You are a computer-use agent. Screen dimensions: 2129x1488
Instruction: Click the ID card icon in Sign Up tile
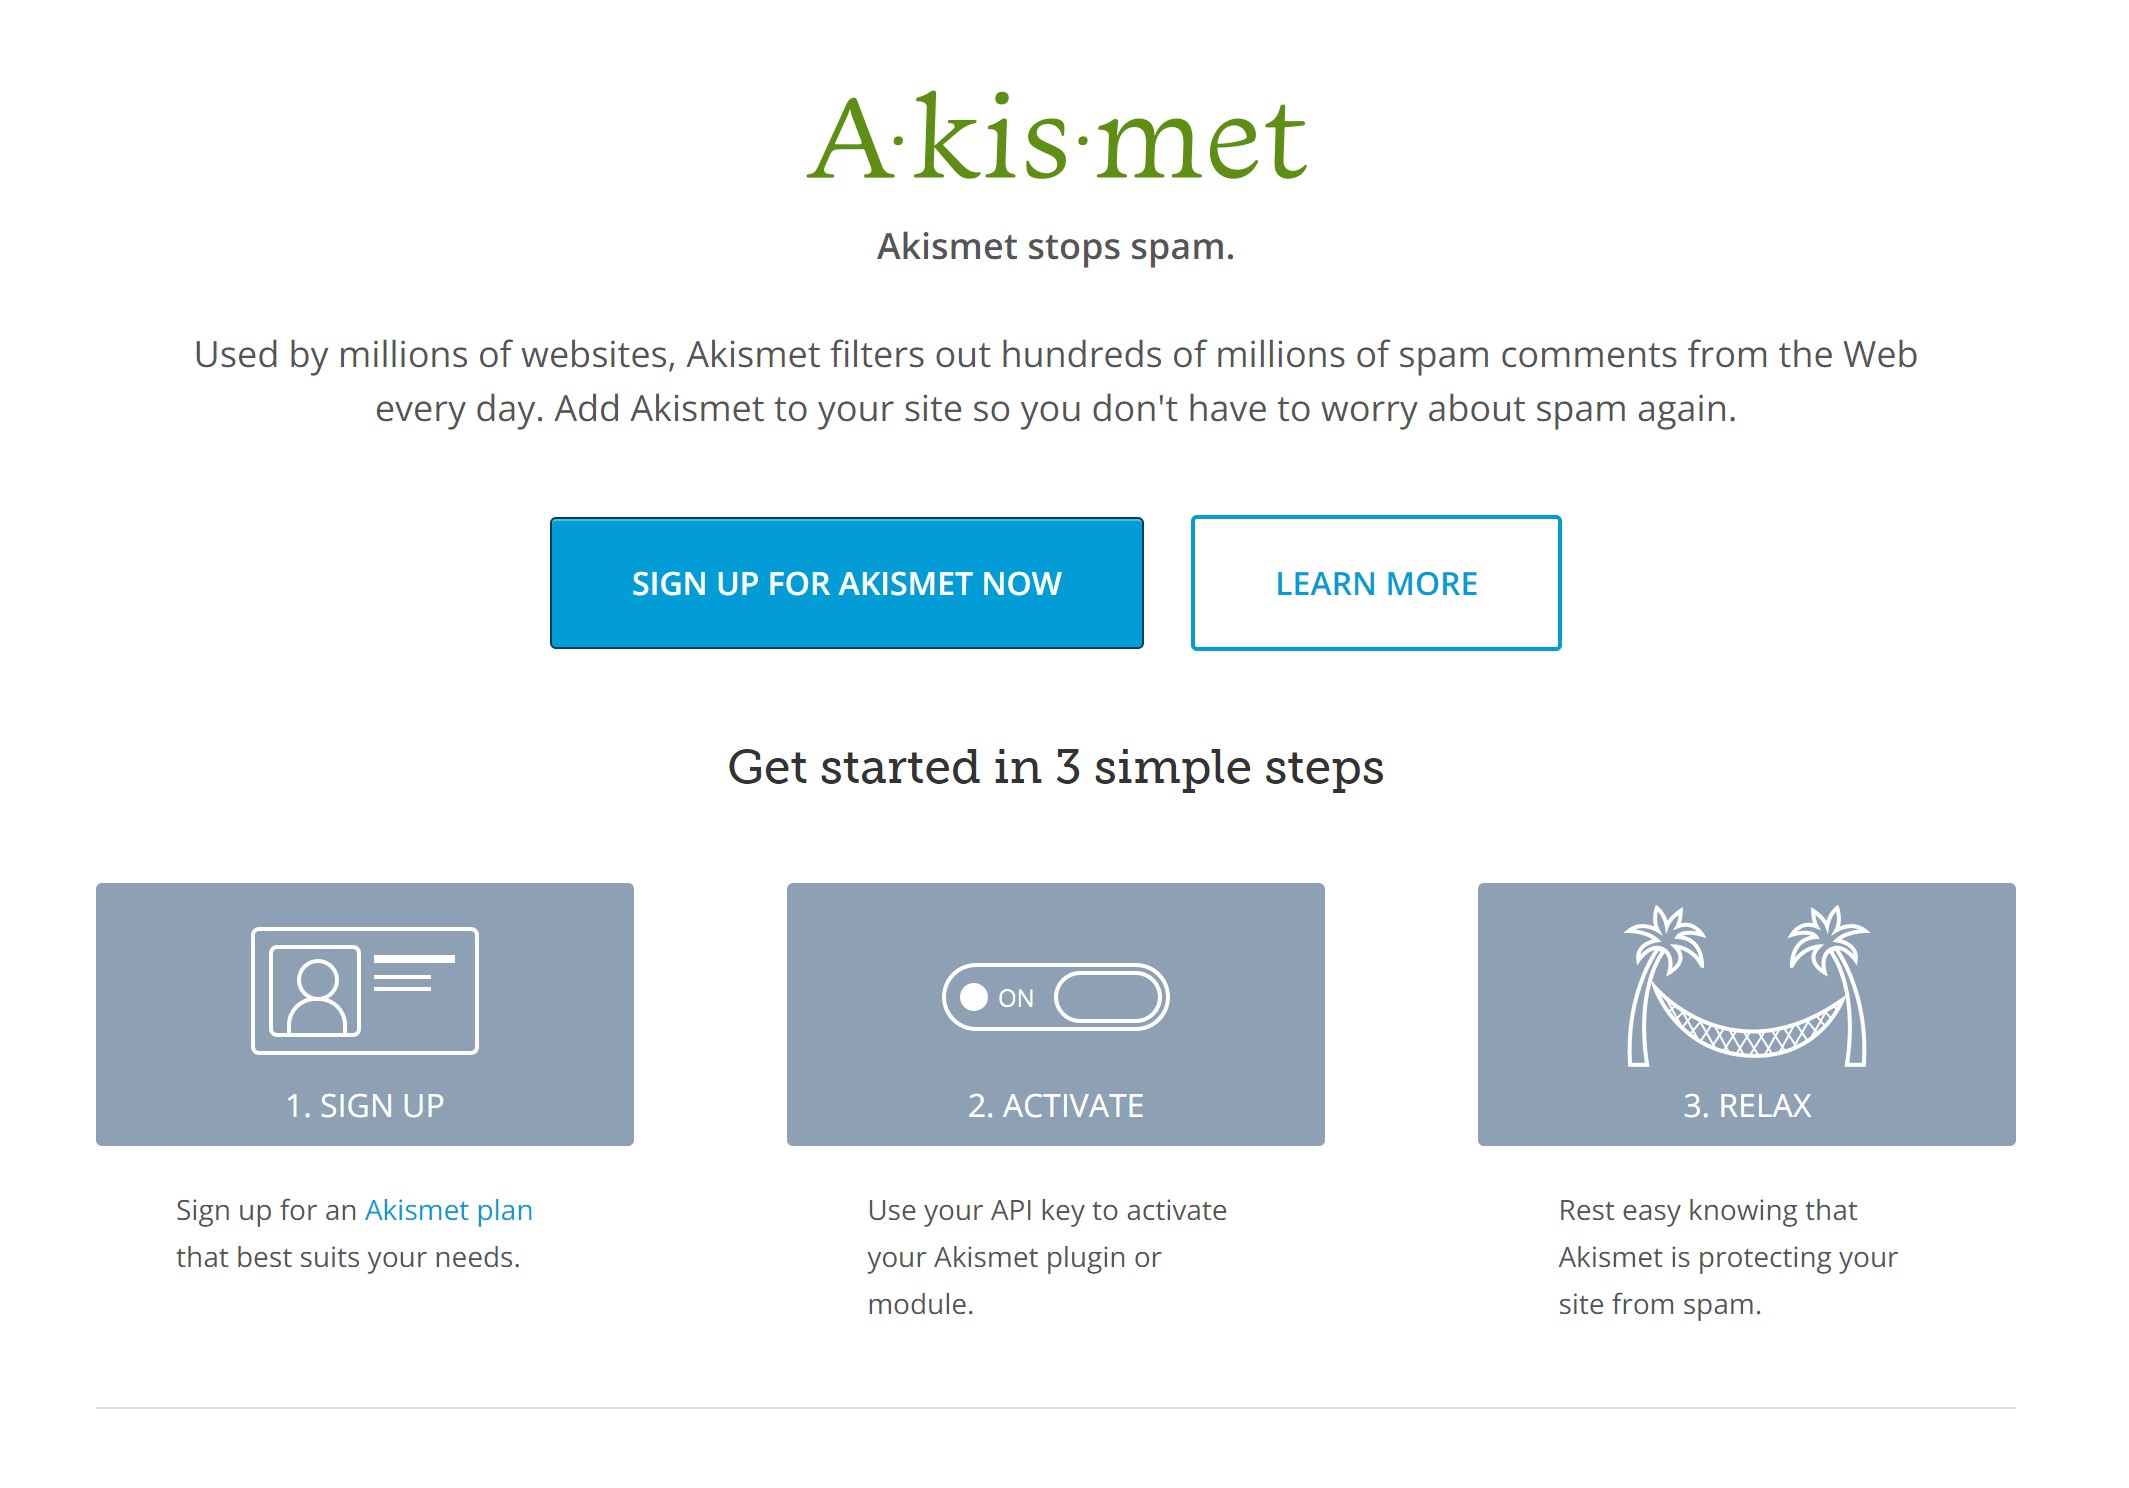tap(365, 990)
